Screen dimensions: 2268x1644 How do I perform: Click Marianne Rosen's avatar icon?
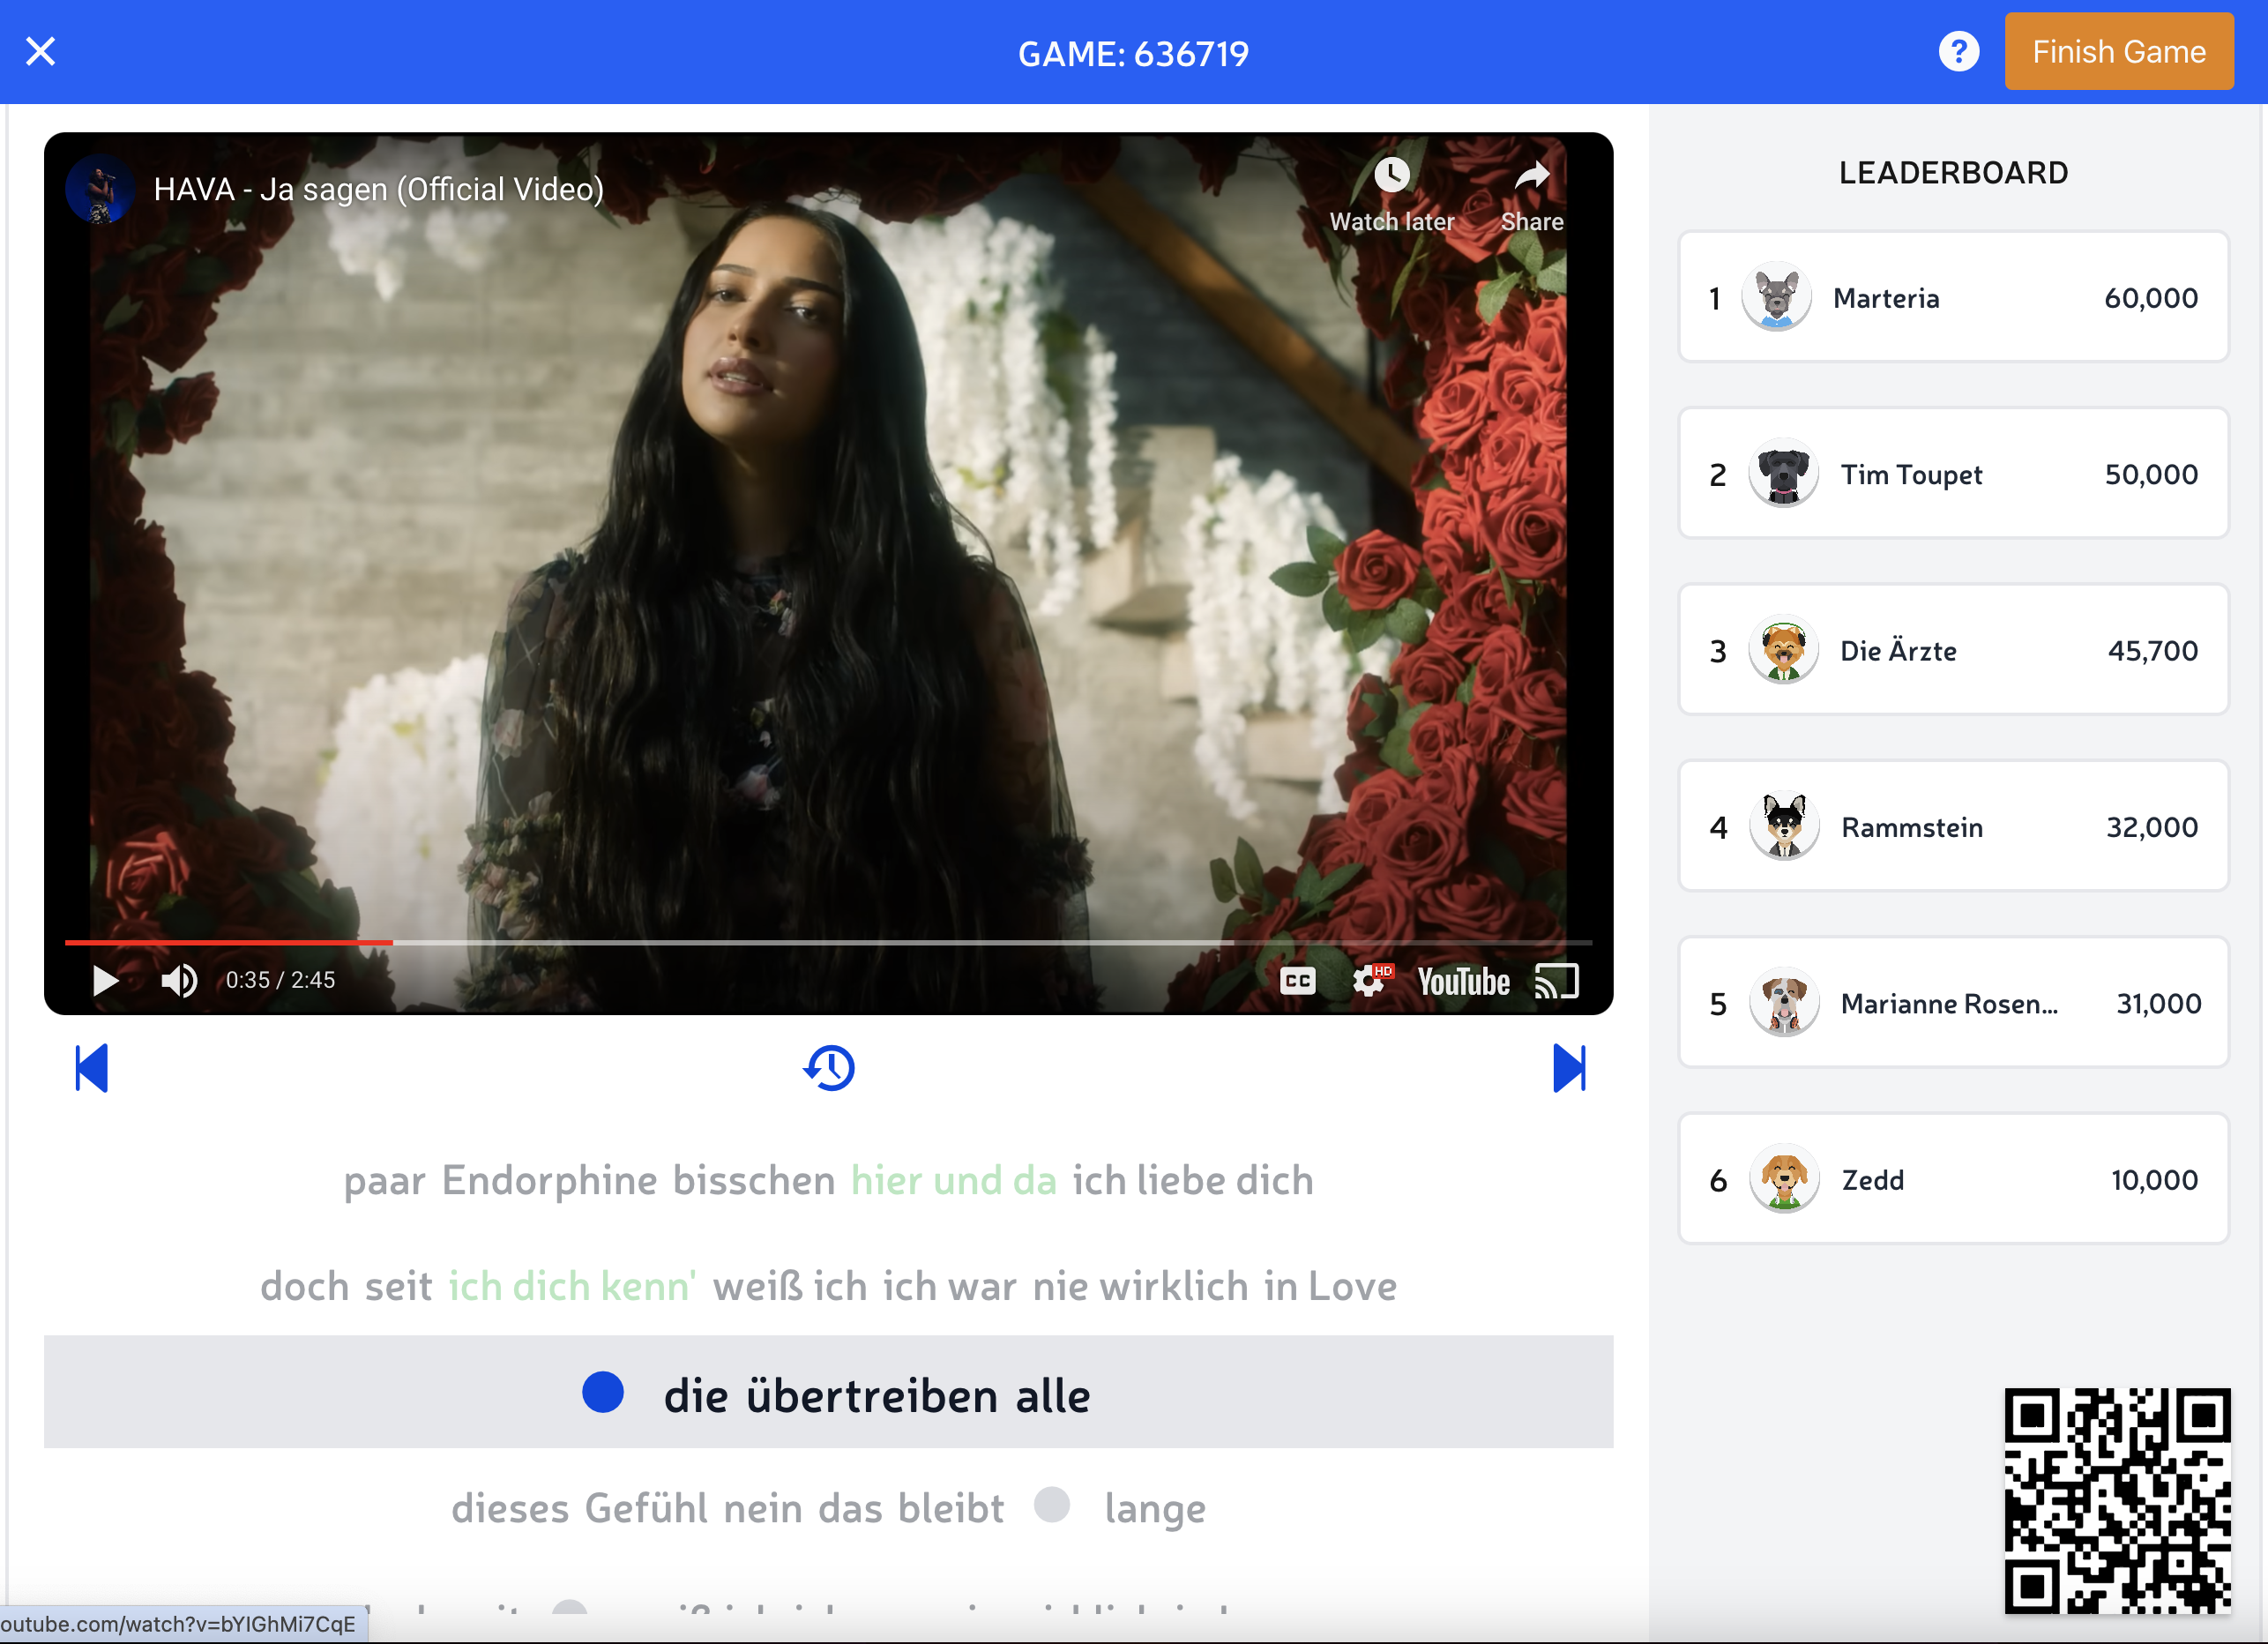point(1783,1003)
